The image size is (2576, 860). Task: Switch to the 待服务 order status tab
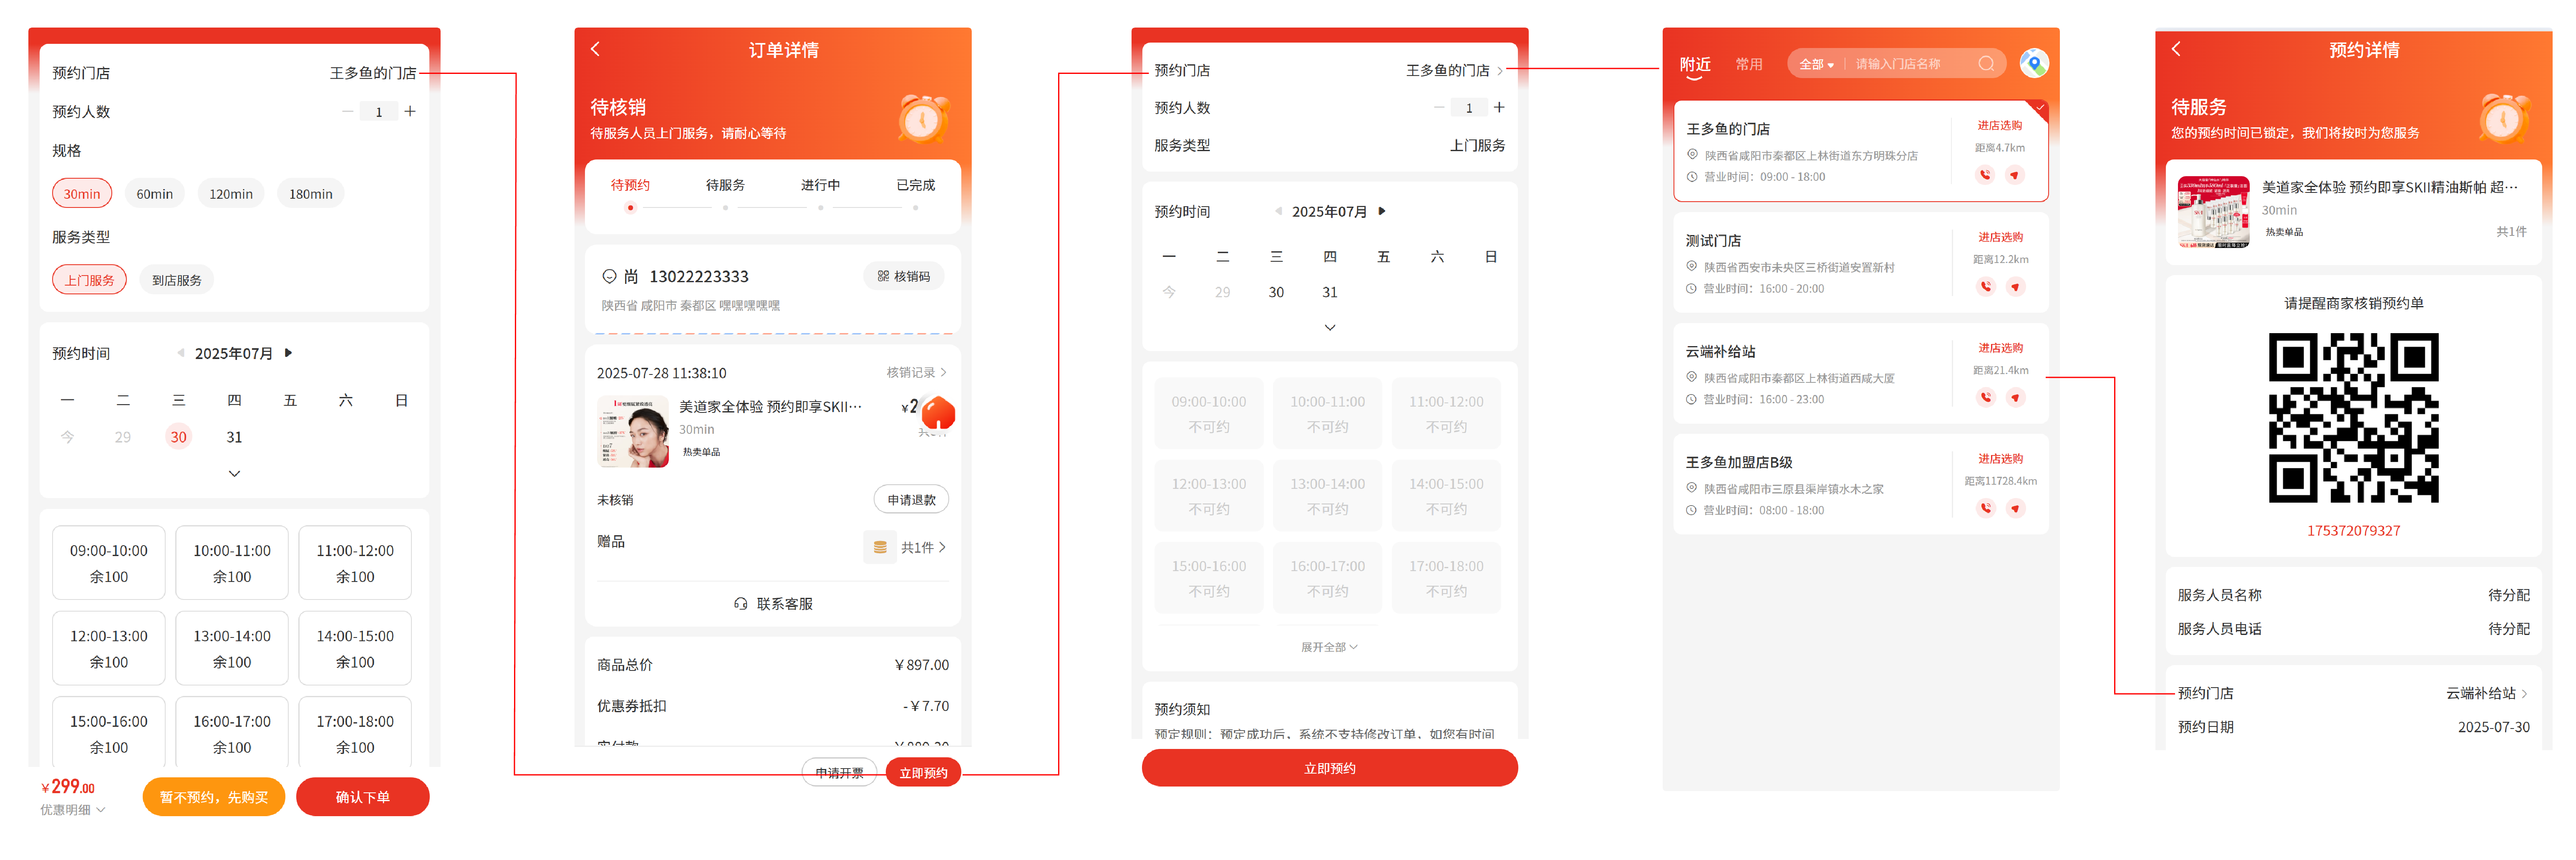click(725, 185)
